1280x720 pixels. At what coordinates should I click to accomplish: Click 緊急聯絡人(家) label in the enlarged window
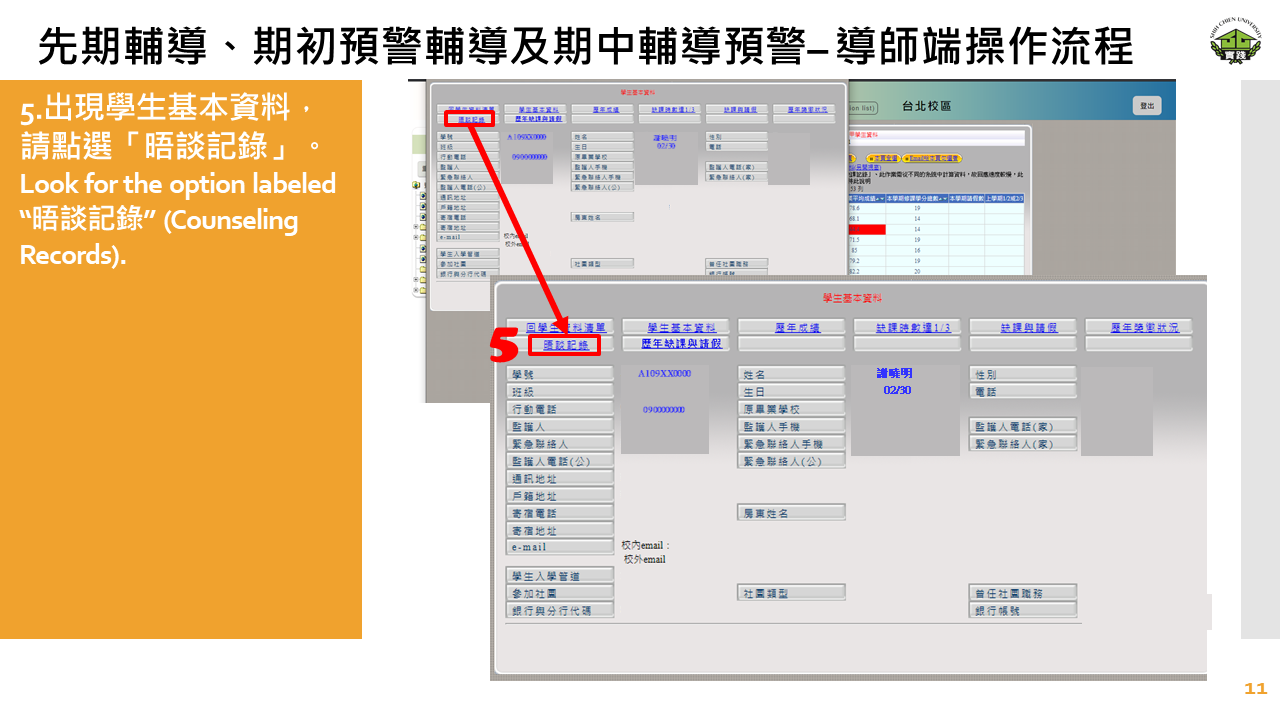1023,443
